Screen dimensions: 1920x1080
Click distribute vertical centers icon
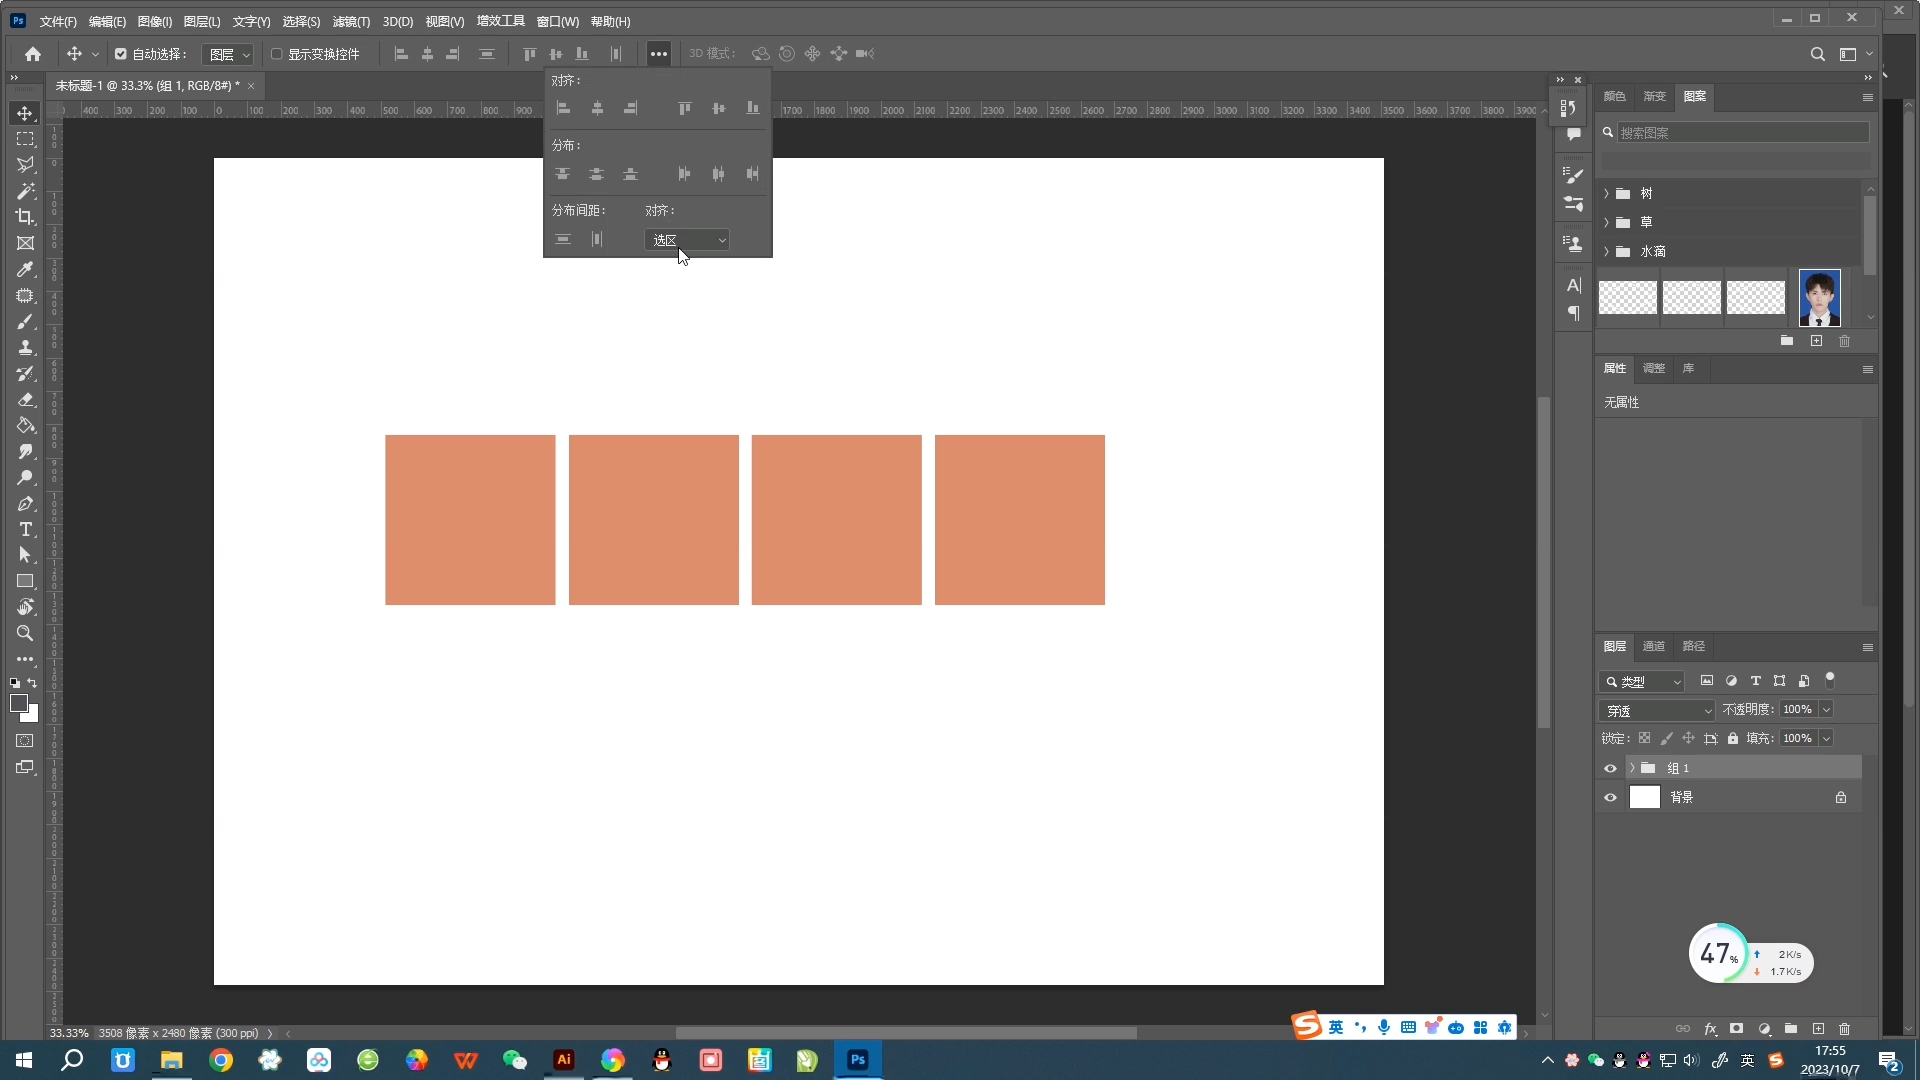[596, 174]
